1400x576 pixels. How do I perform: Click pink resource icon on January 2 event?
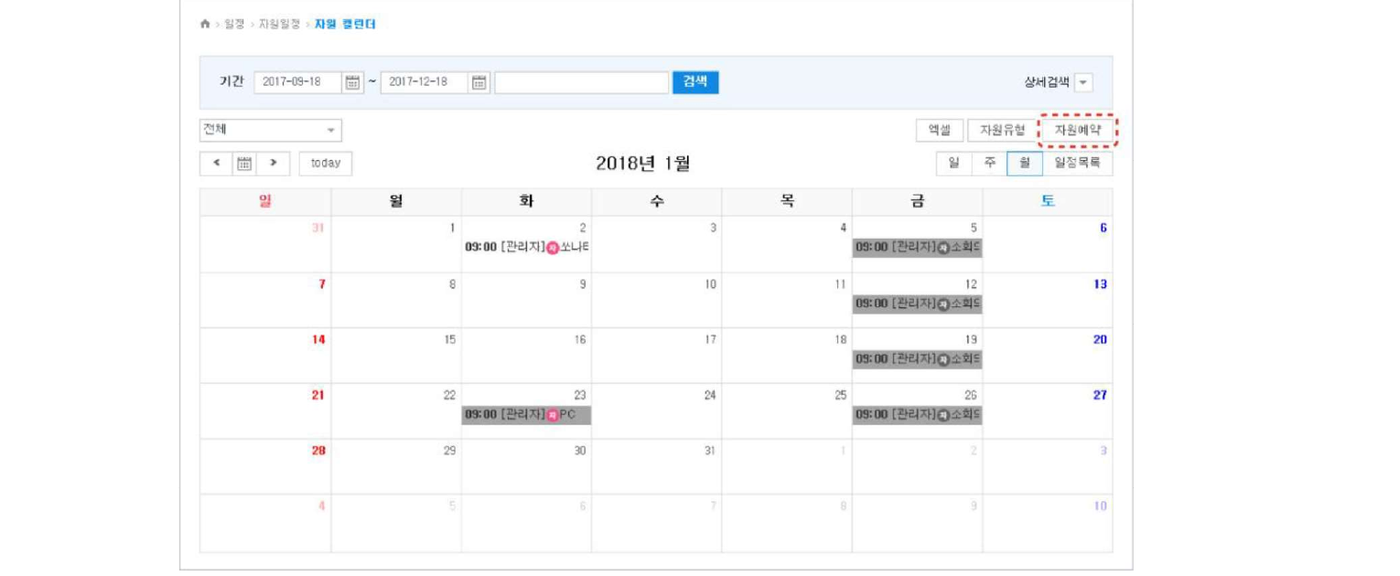point(552,248)
